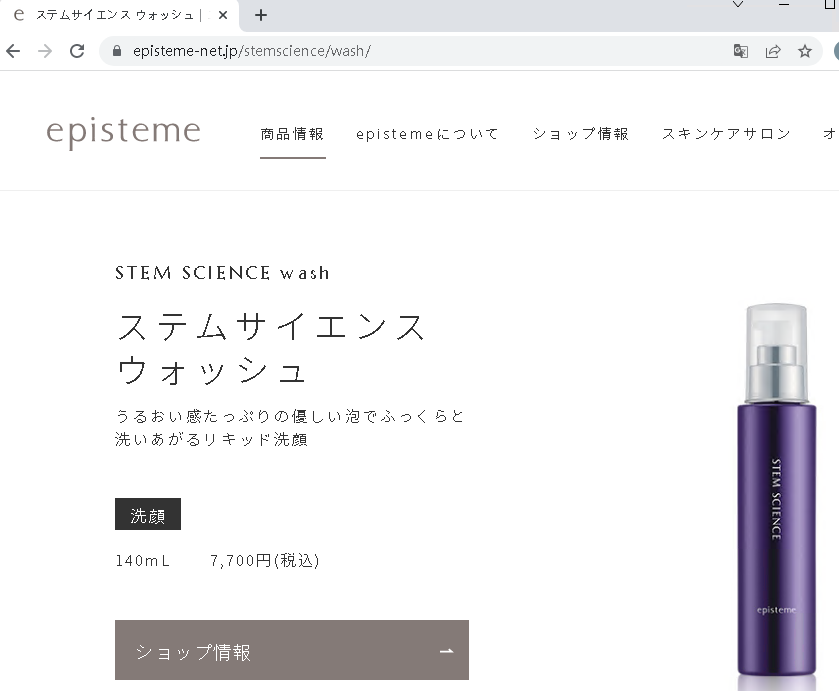The width and height of the screenshot is (839, 691).
Task: Open the ショップ情報 navigation item
Action: 580,134
